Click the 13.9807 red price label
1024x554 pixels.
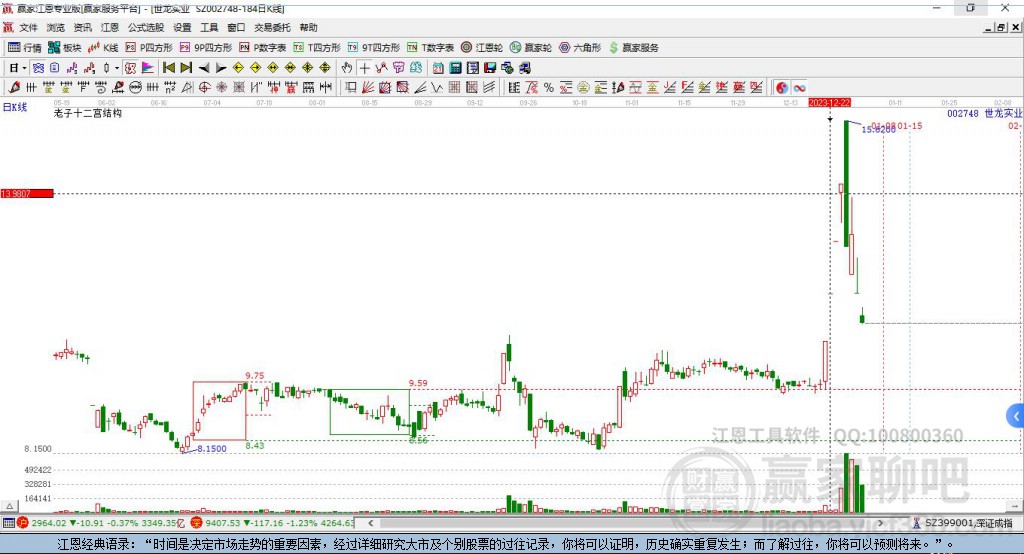(x=27, y=193)
